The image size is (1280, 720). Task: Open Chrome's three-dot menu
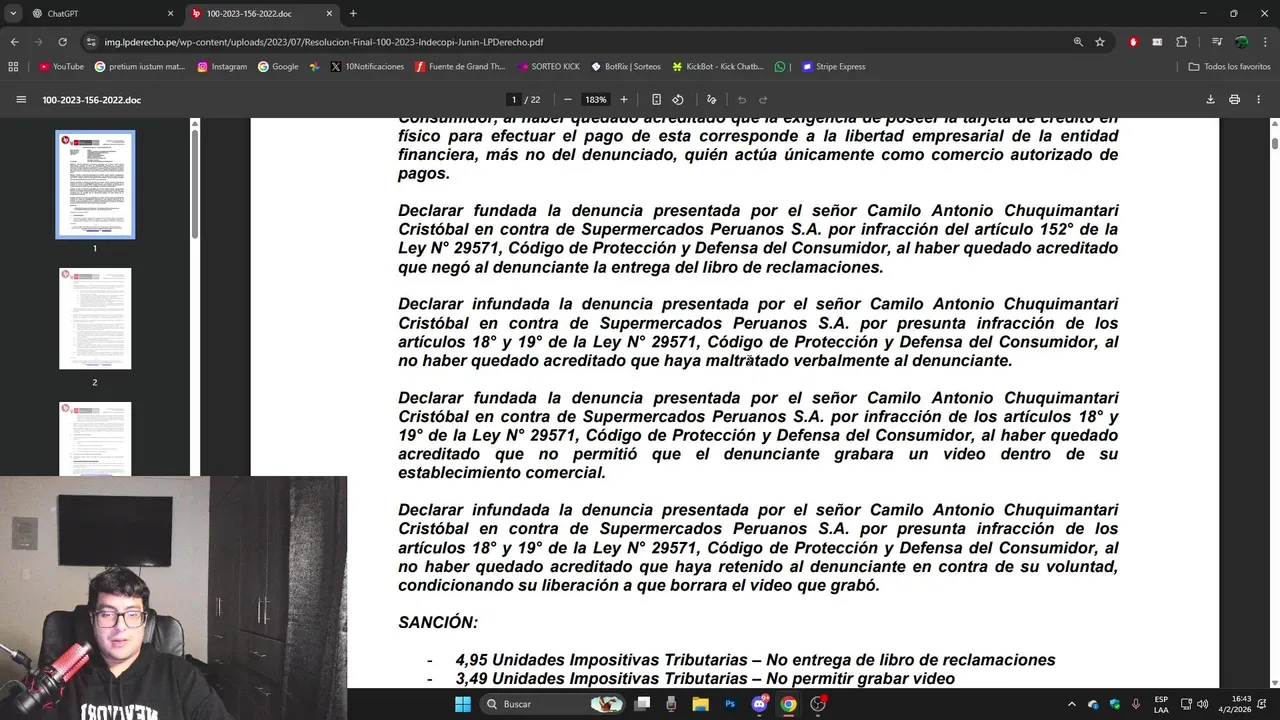[1265, 42]
